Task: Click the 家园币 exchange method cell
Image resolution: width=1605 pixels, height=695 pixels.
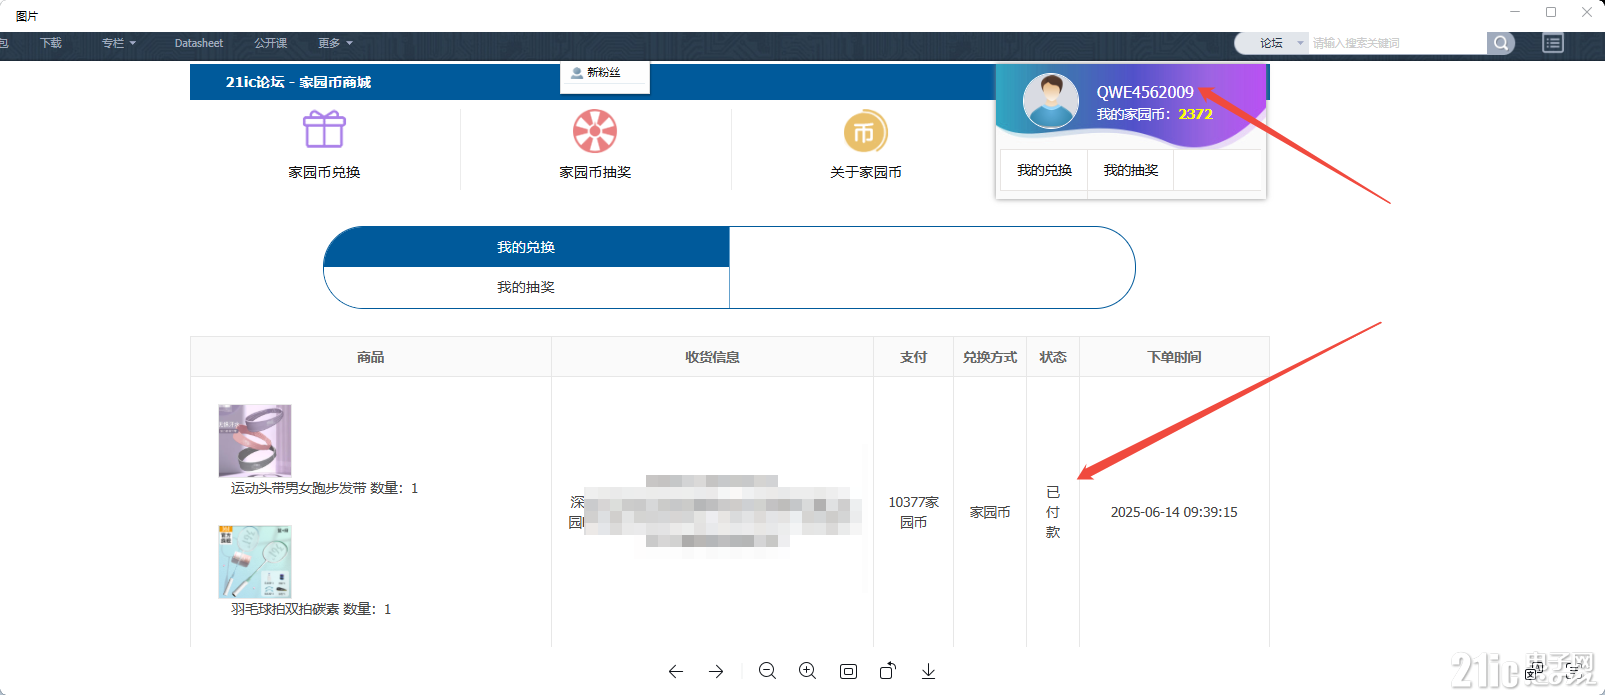Action: coord(990,512)
